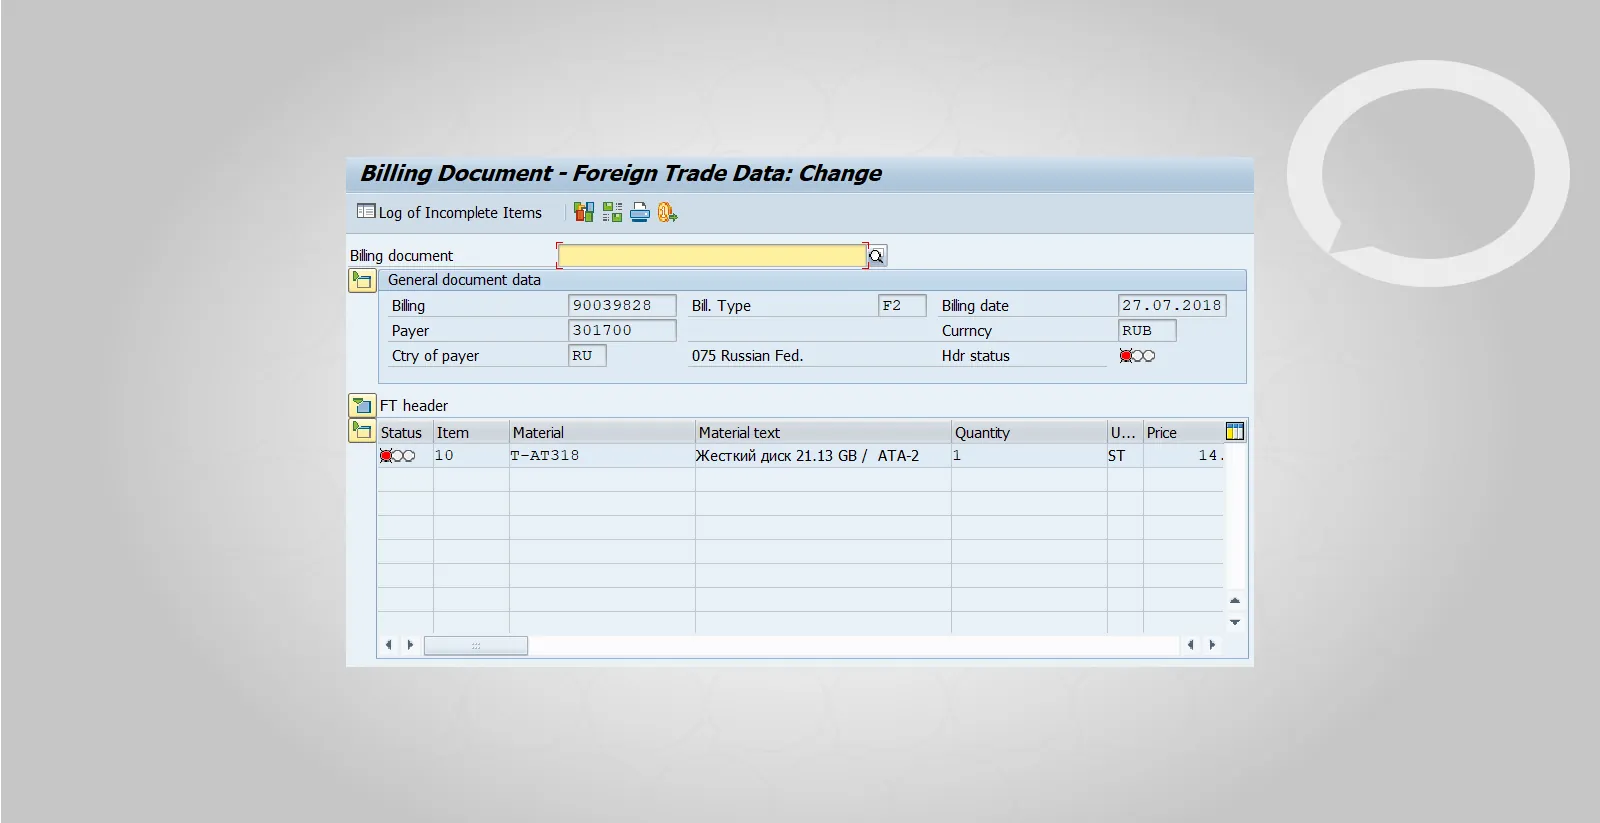Click the 075 Russian Fed. text
The image size is (1600, 823).
coord(747,356)
